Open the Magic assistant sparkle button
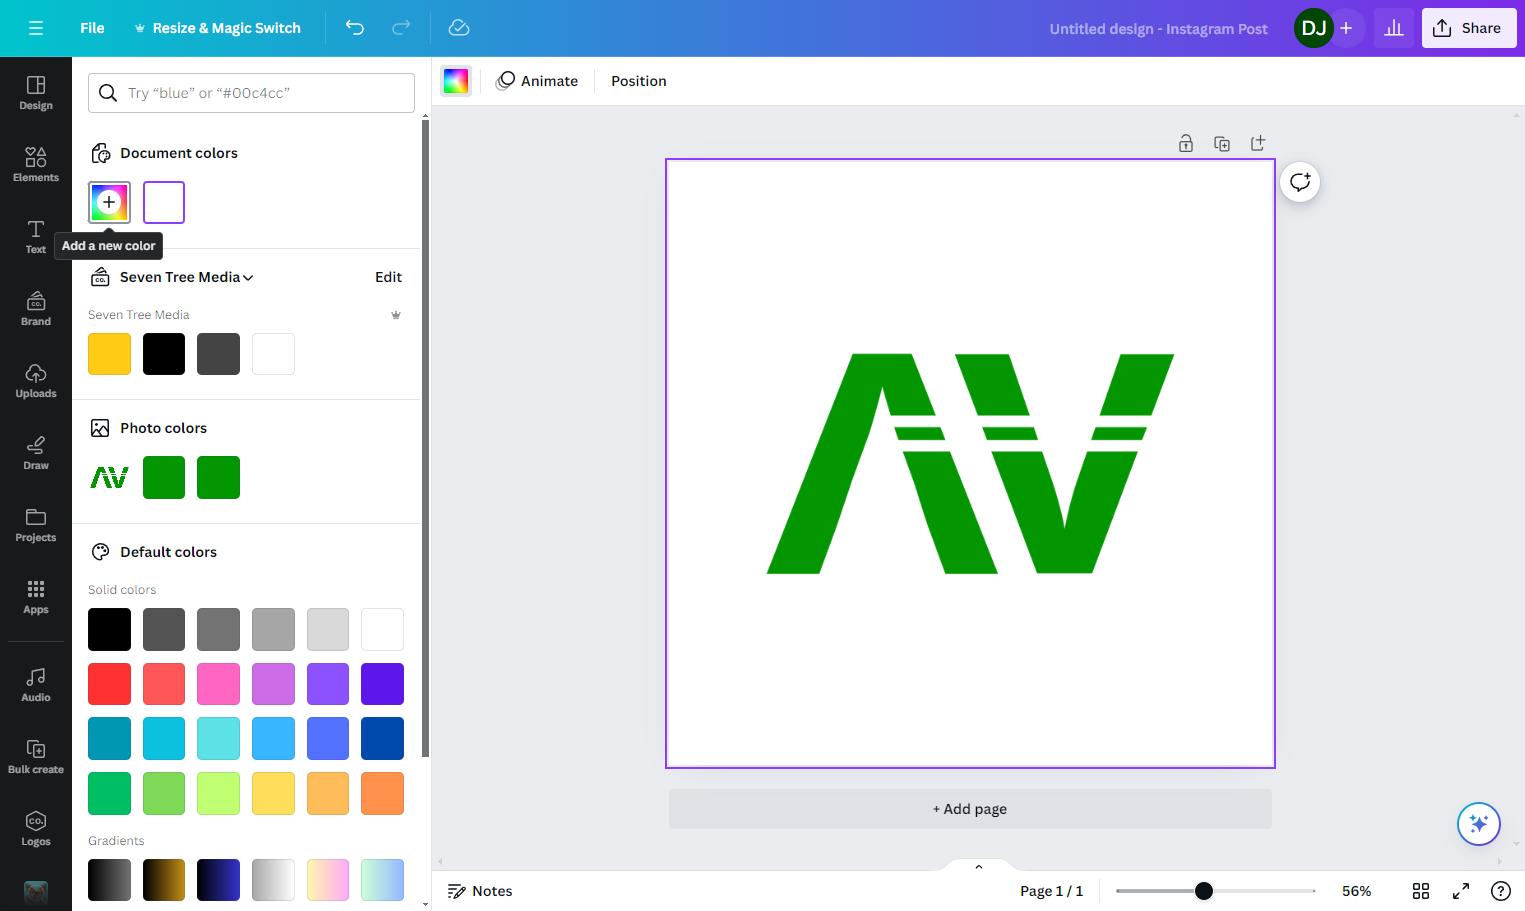 tap(1479, 824)
